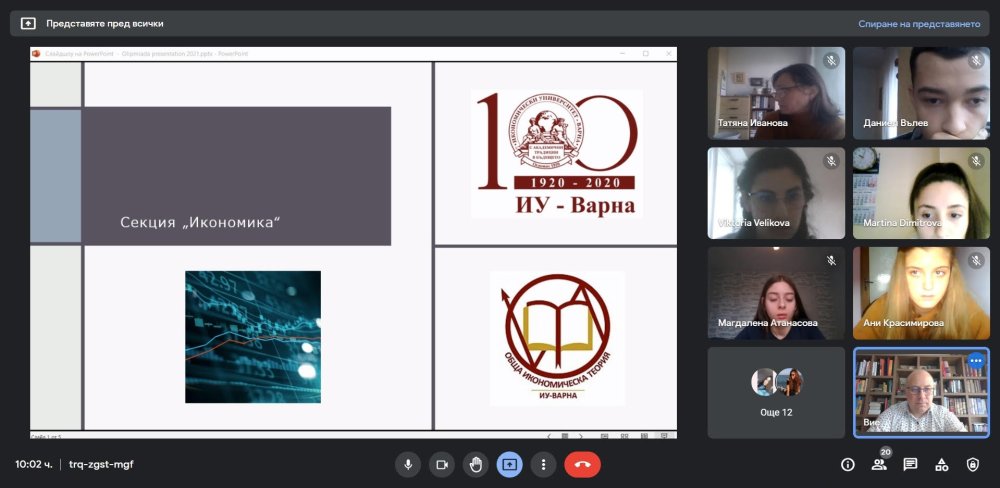The height and width of the screenshot is (488, 1000).
Task: Select Ани Красимирова's video tile
Action: pos(921,293)
